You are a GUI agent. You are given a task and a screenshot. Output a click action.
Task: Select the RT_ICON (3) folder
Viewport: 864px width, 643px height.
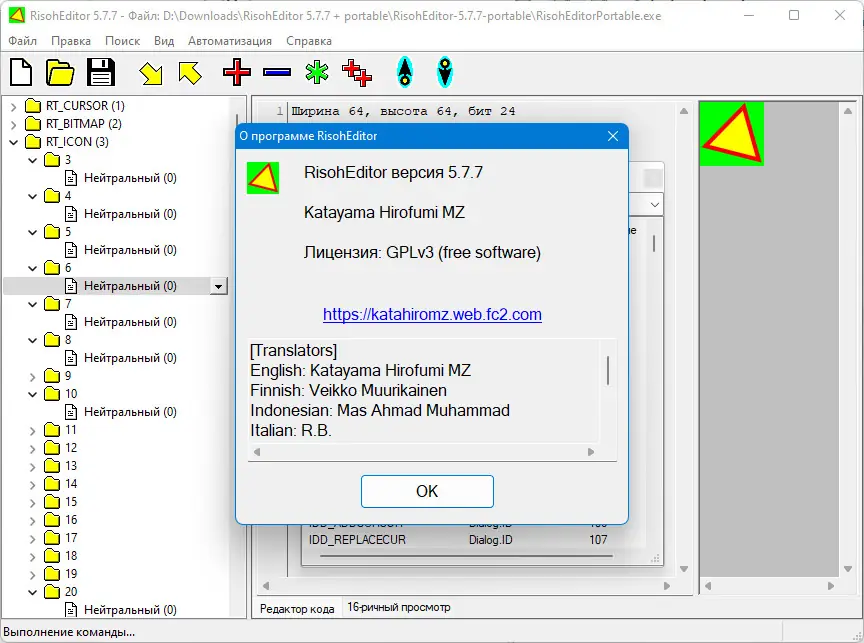coord(77,142)
